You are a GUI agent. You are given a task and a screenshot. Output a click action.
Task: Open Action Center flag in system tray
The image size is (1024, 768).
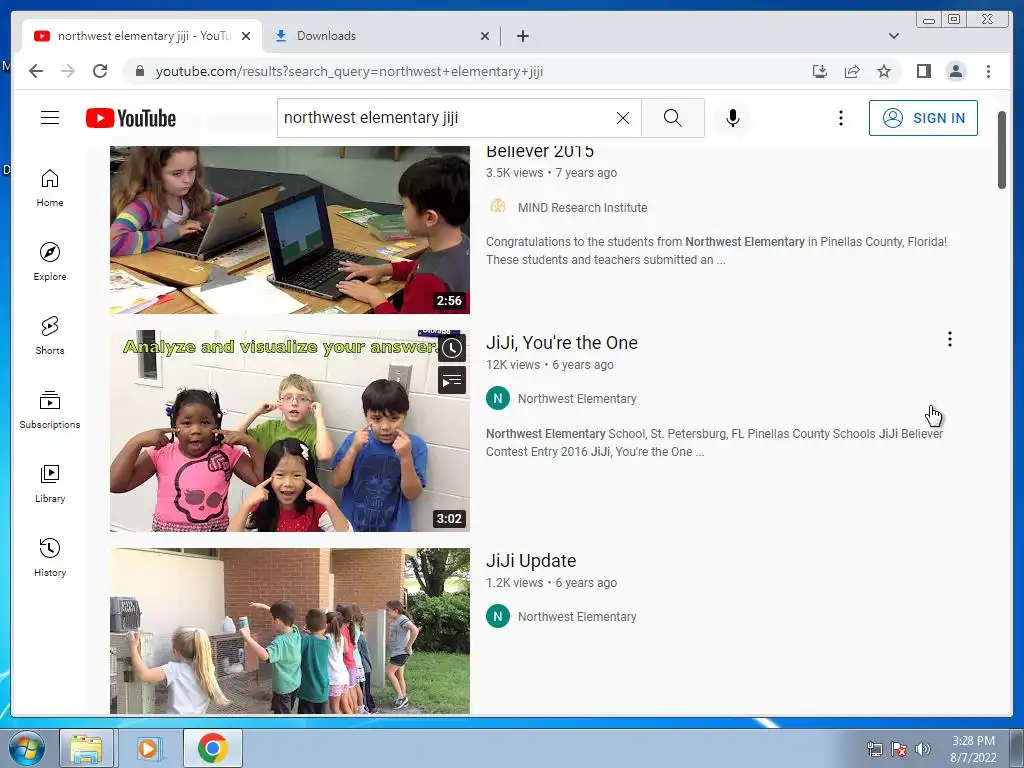(x=899, y=749)
